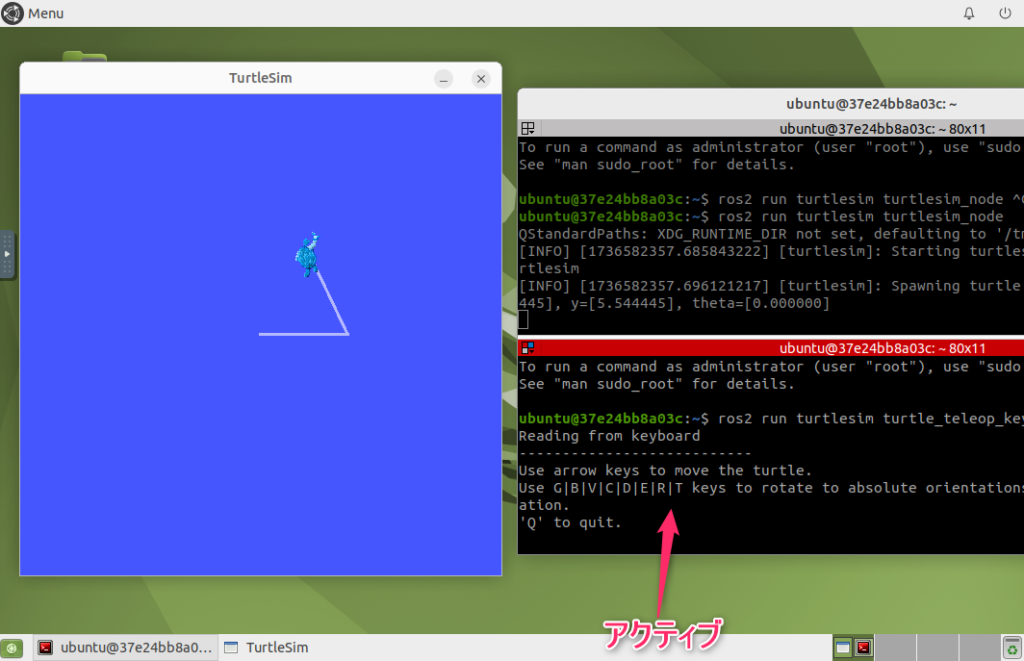Open the group icon of the gray-titled terminal pane
Screen dimensions: 1024x661
click(x=528, y=128)
